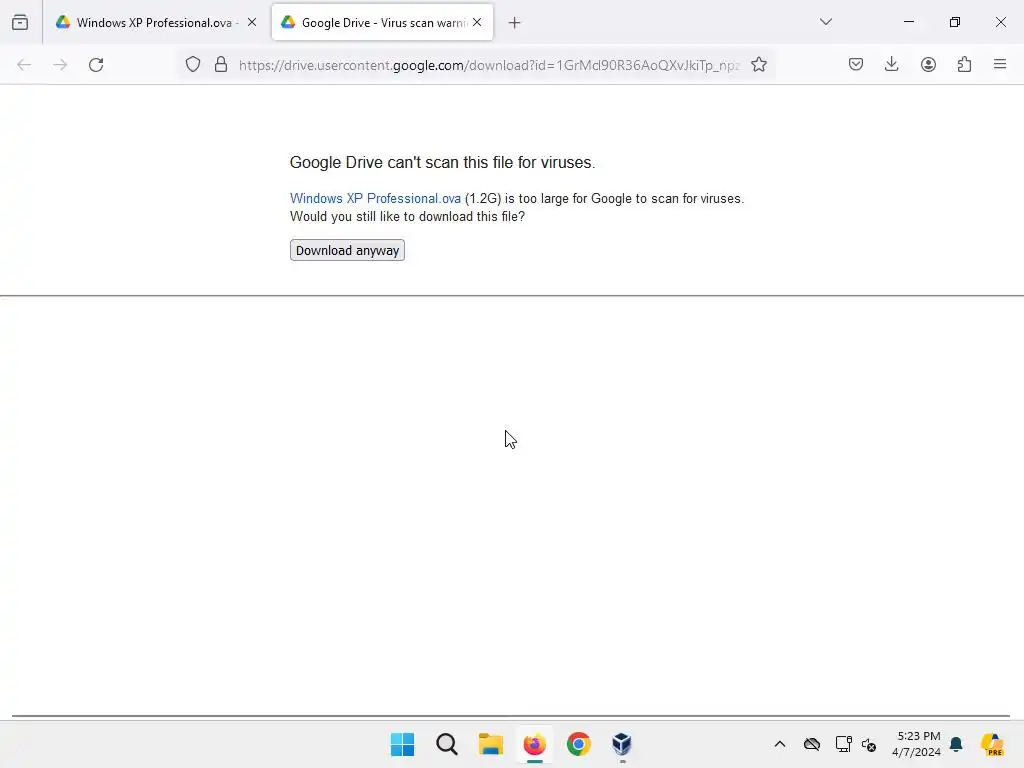Click the muted volume tray icon

click(x=869, y=744)
